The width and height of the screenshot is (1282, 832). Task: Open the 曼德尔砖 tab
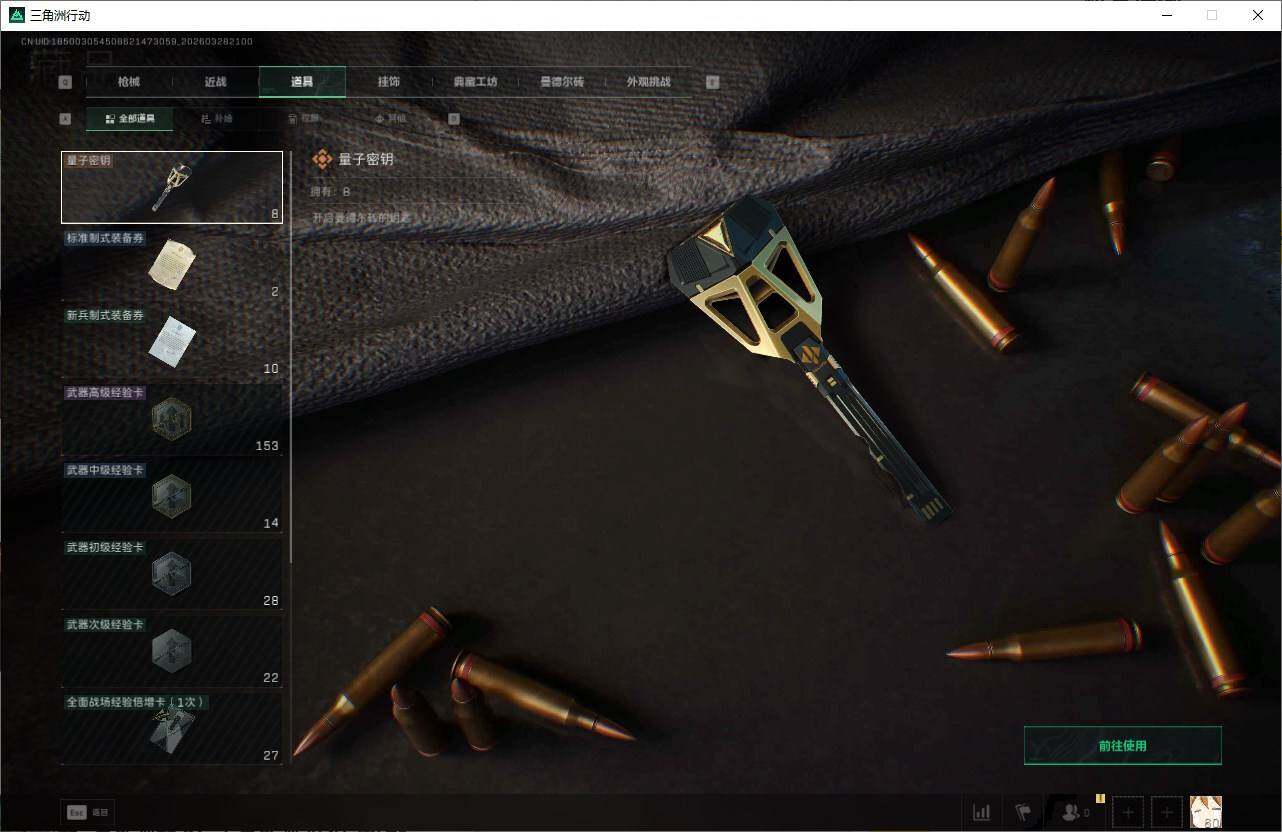coord(561,82)
